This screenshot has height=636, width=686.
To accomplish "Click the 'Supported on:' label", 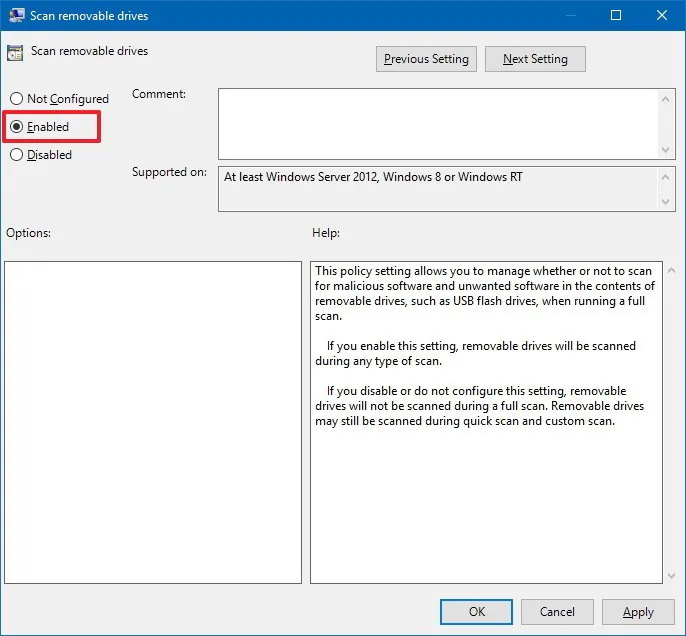I will pyautogui.click(x=169, y=172).
